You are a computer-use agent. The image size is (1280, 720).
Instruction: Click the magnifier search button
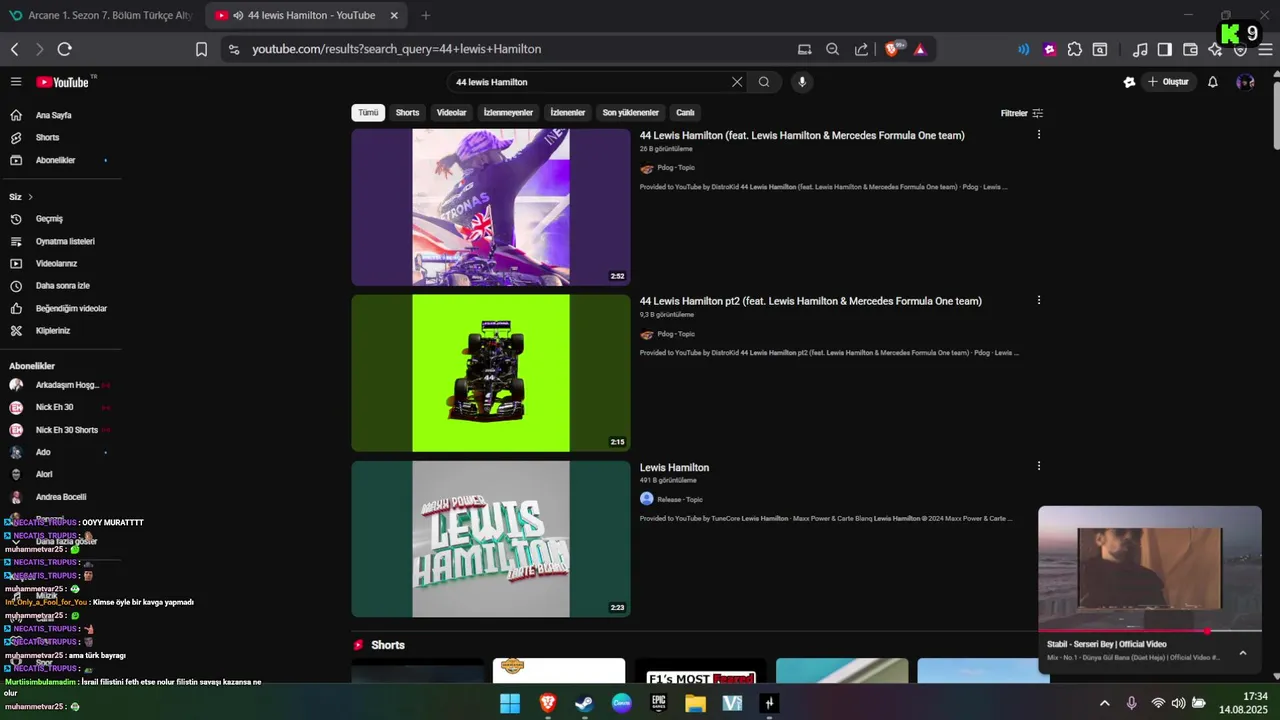tap(764, 82)
